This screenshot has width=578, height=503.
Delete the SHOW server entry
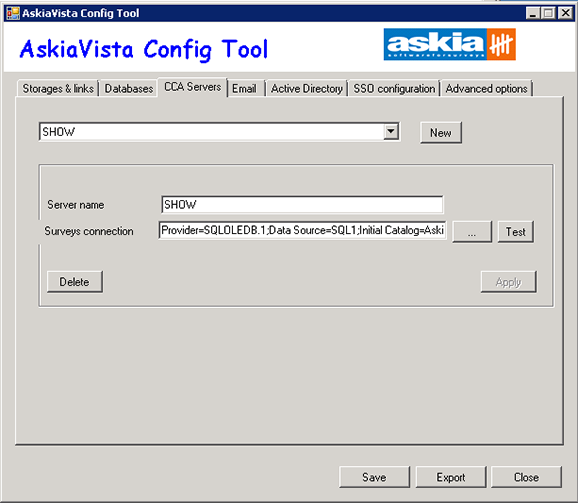pyautogui.click(x=74, y=282)
